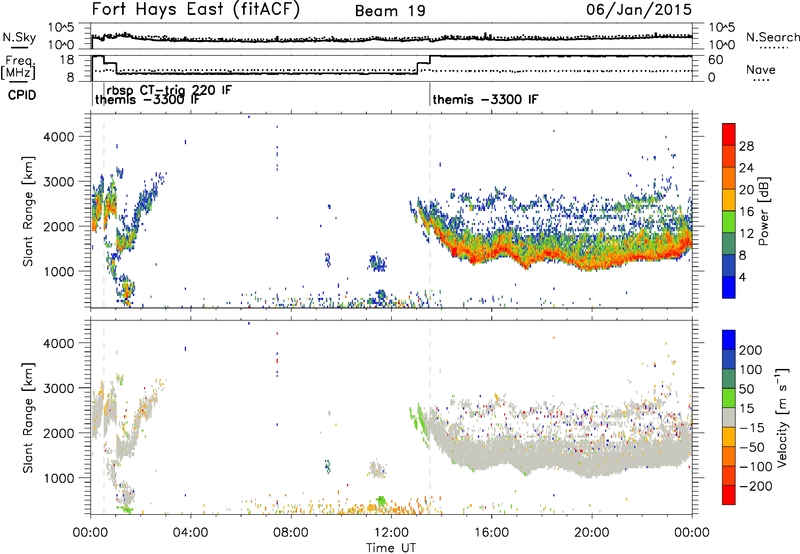Click the 'N.Search' legend label
The width and height of the screenshot is (800, 554).
(x=772, y=37)
